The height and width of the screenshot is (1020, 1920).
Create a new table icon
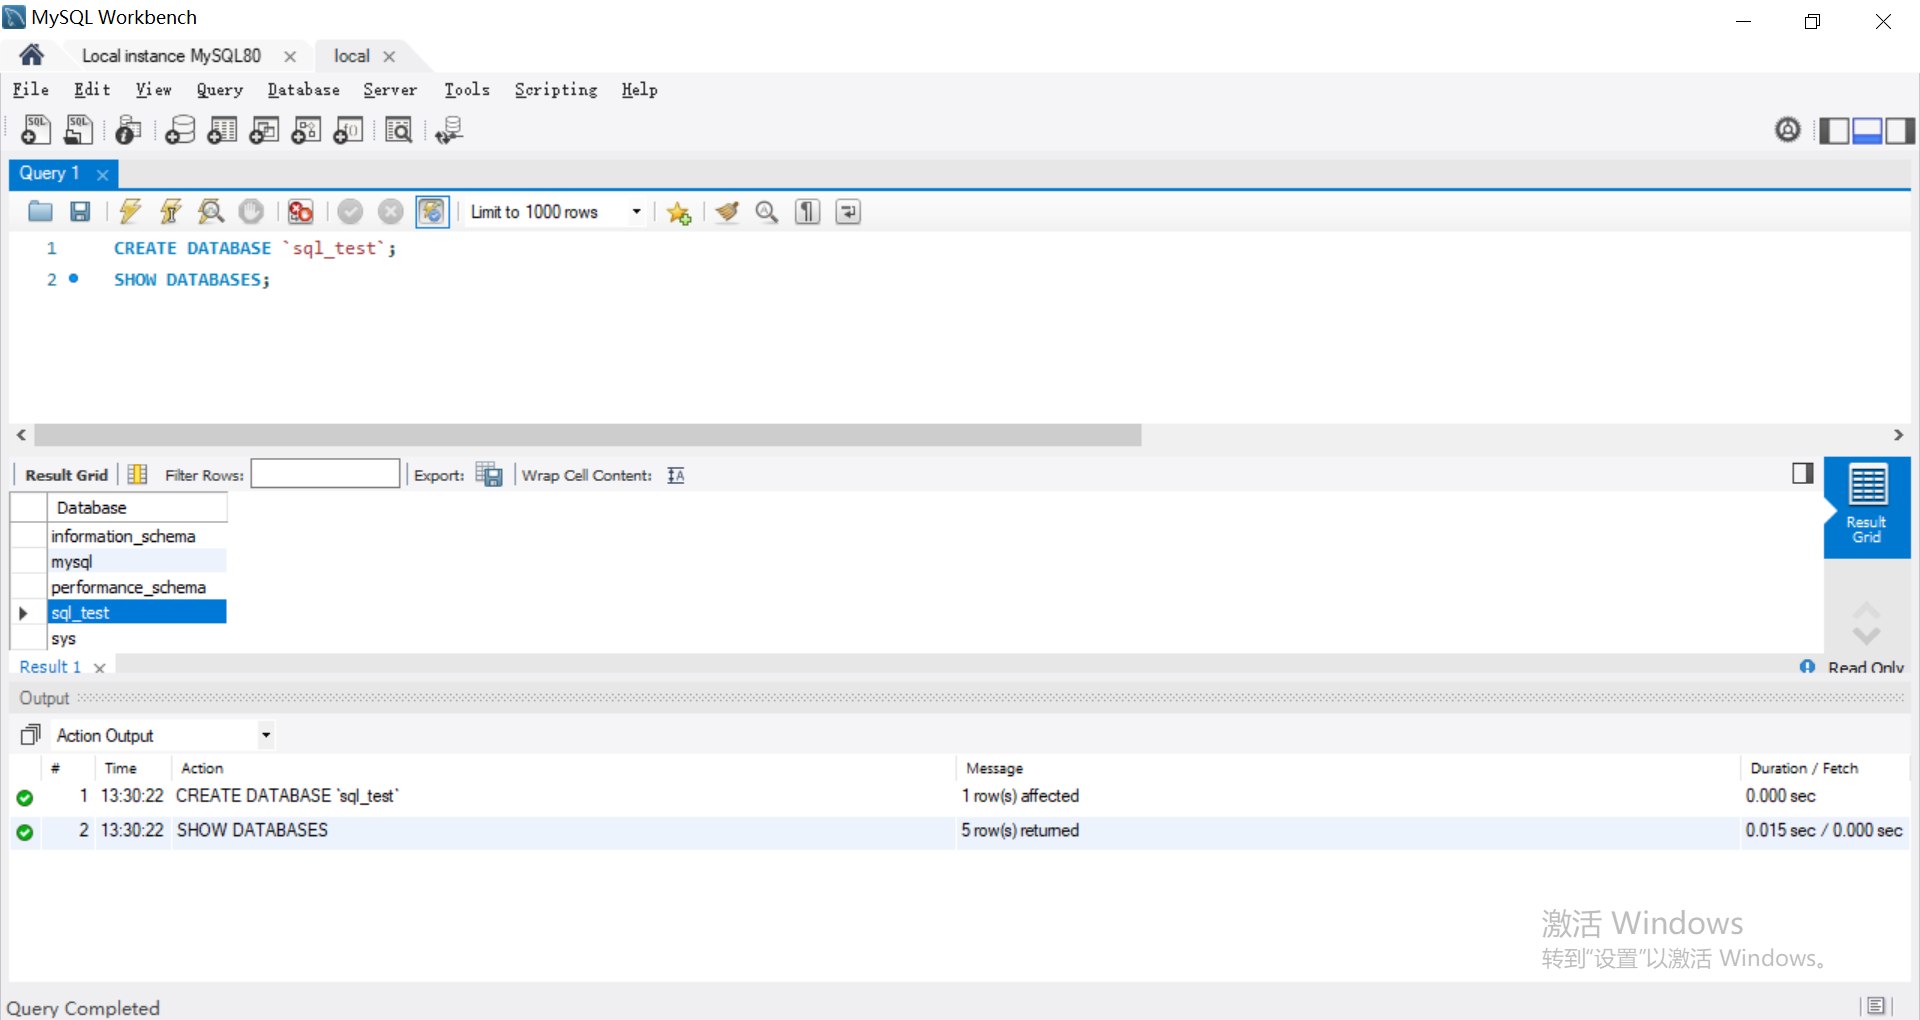[x=222, y=130]
